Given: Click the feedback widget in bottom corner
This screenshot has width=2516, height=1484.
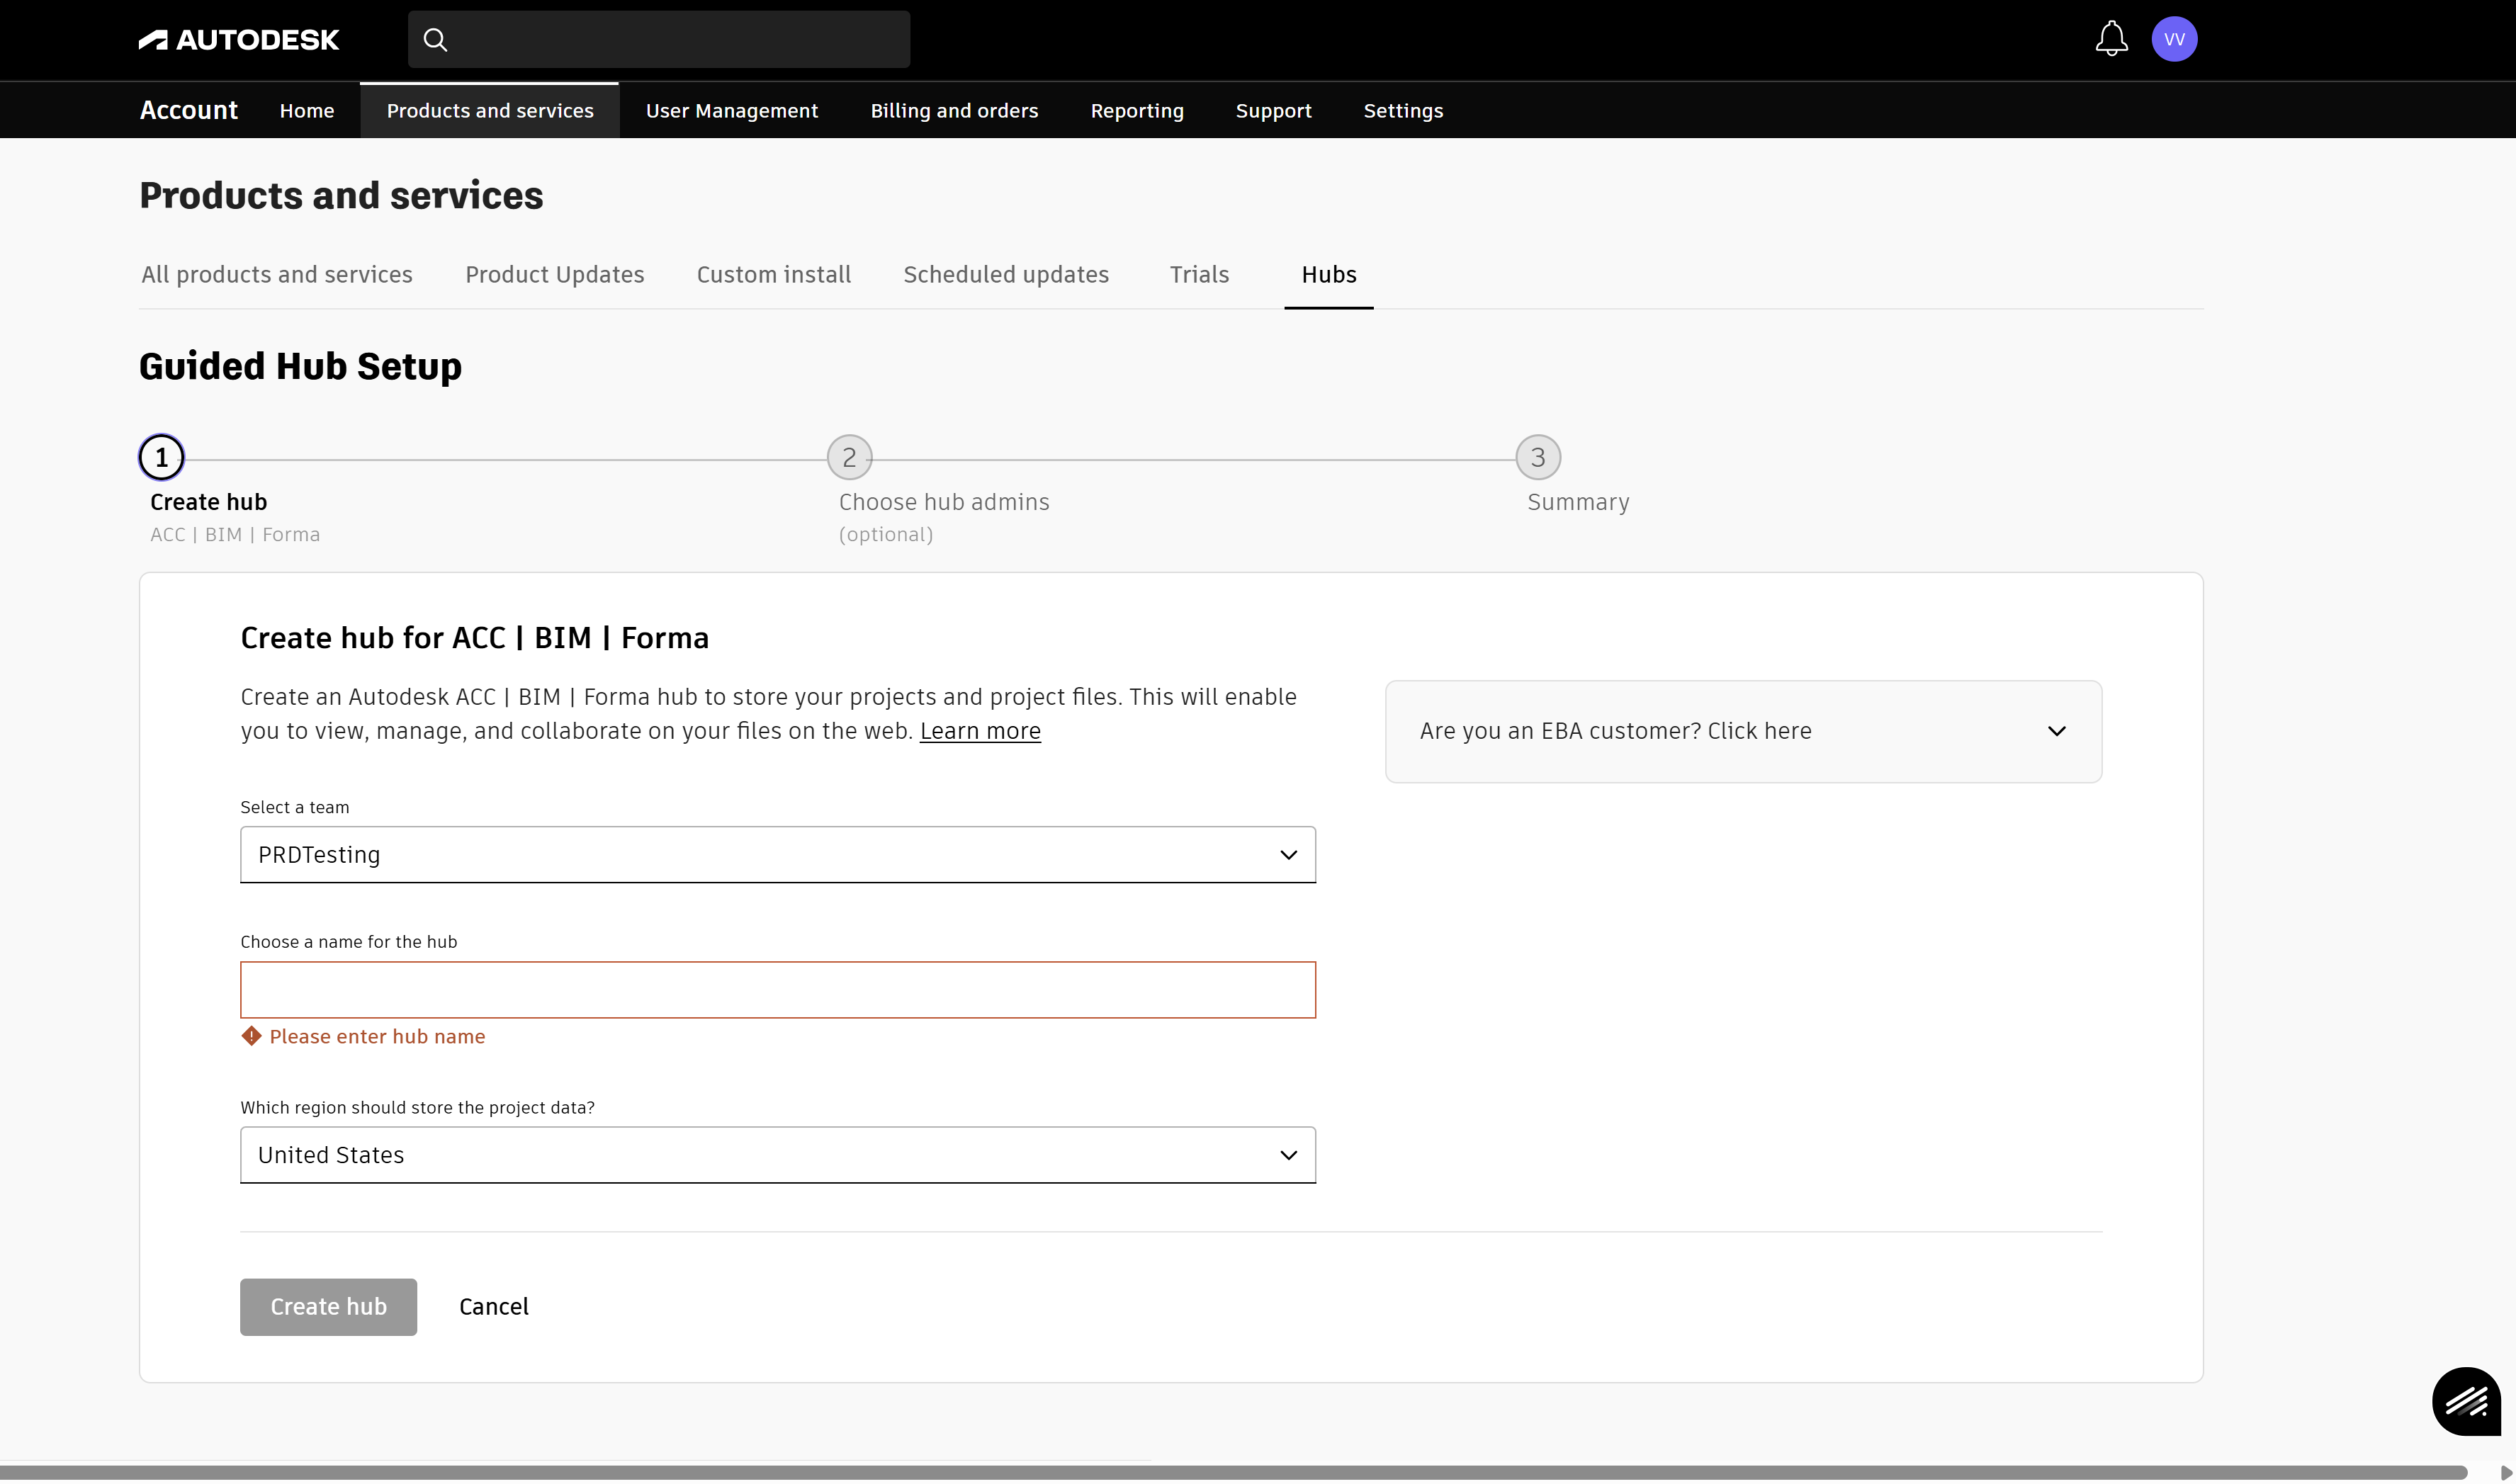Looking at the screenshot, I should point(2466,1401).
